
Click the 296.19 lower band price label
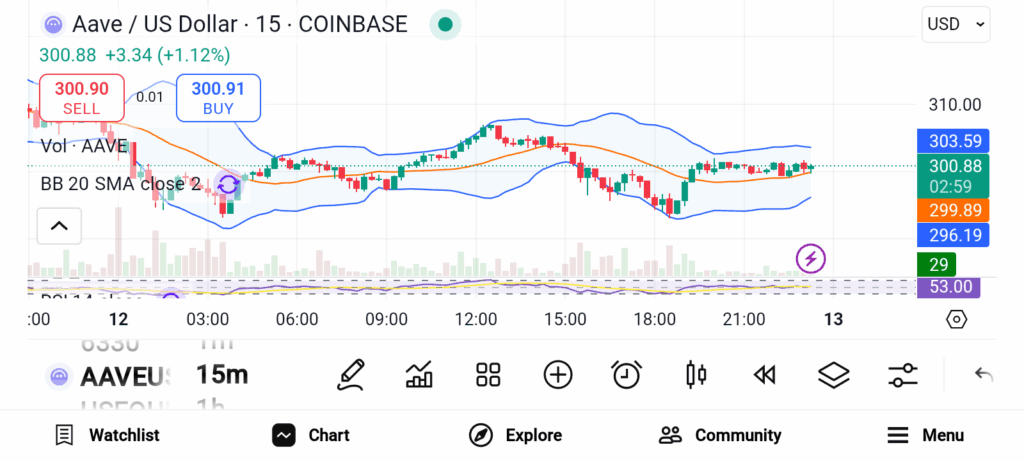click(x=953, y=234)
